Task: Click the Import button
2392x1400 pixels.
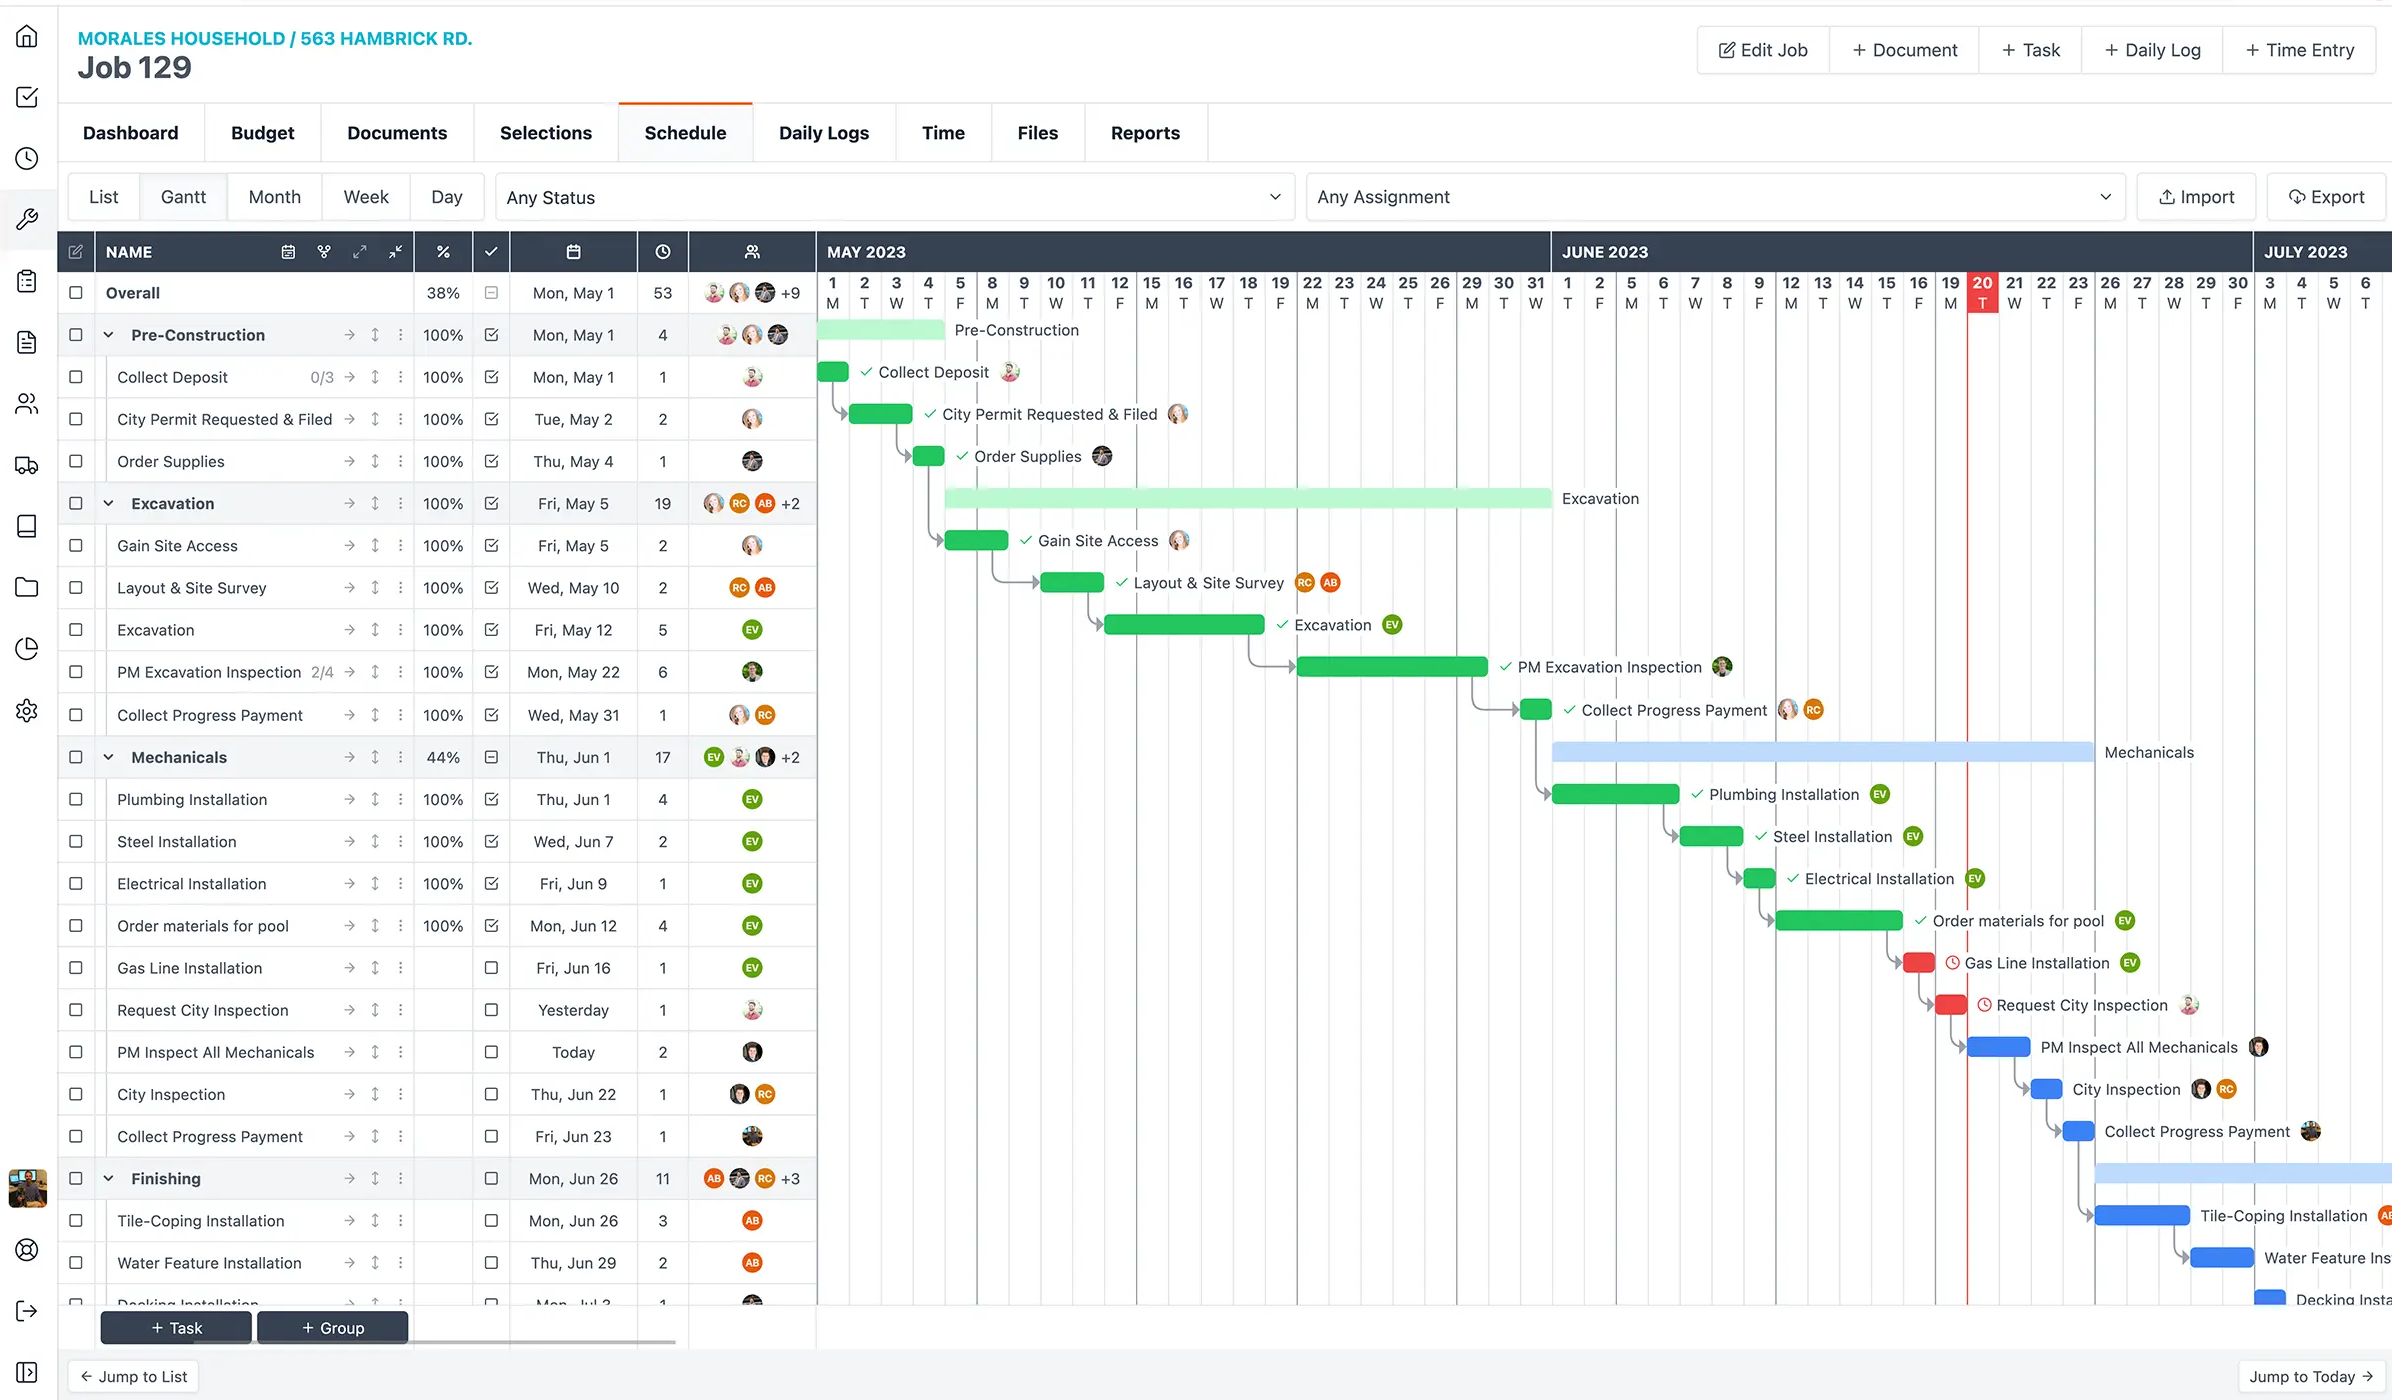Action: [x=2196, y=197]
